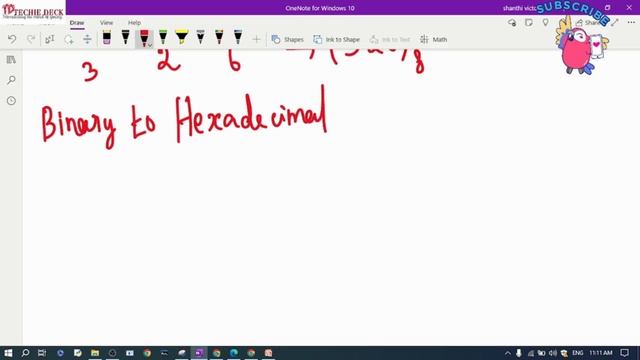Select the Eraser tool

(x=107, y=38)
